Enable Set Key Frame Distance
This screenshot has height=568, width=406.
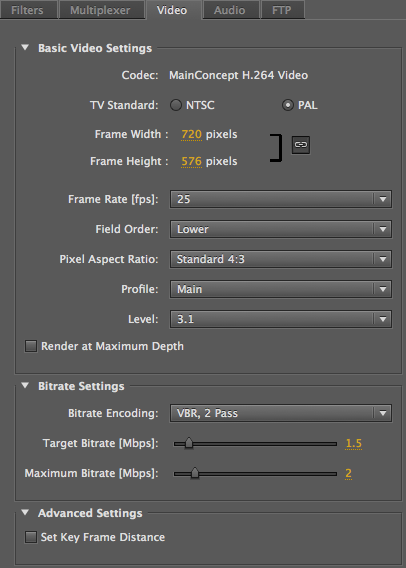(31, 537)
